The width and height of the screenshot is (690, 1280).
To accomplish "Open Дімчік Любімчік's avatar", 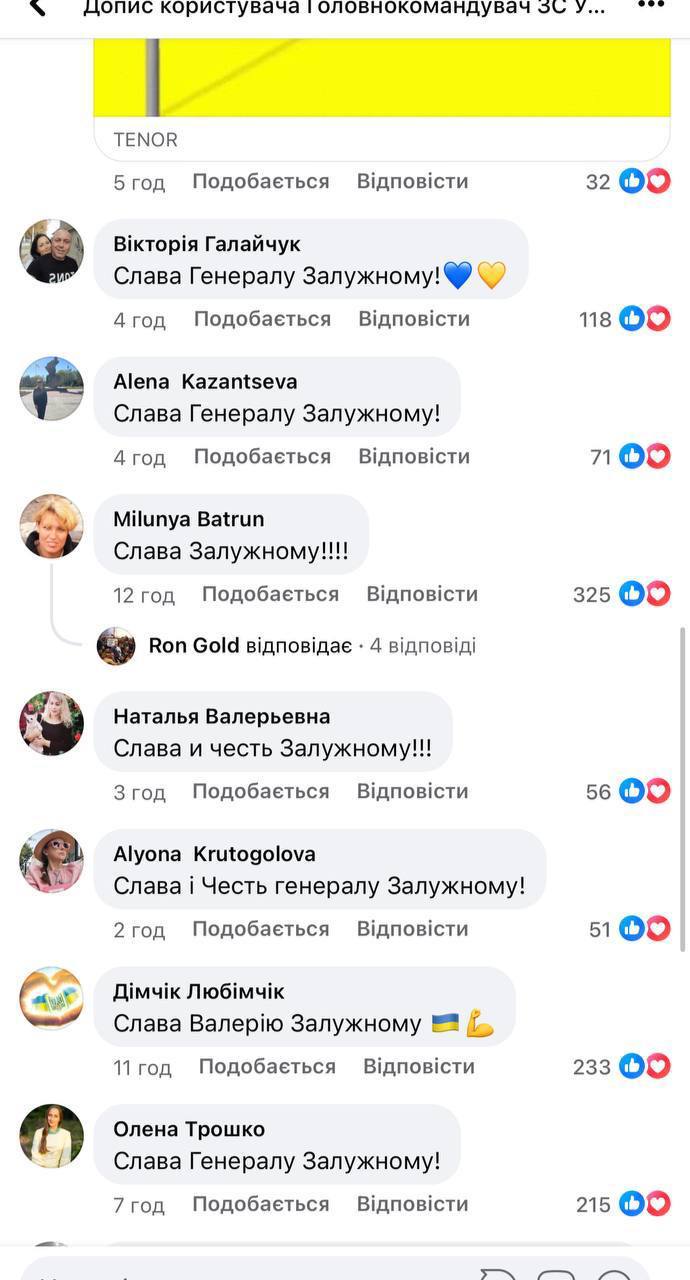I will 52,999.
